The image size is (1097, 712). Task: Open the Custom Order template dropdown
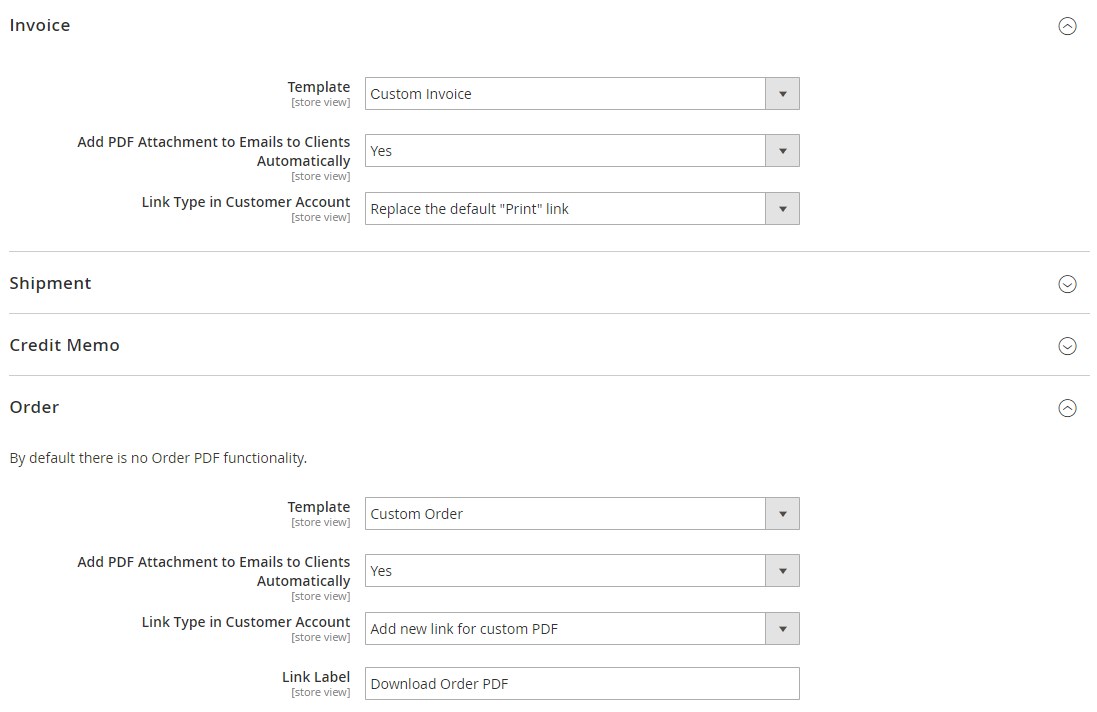(x=565, y=514)
